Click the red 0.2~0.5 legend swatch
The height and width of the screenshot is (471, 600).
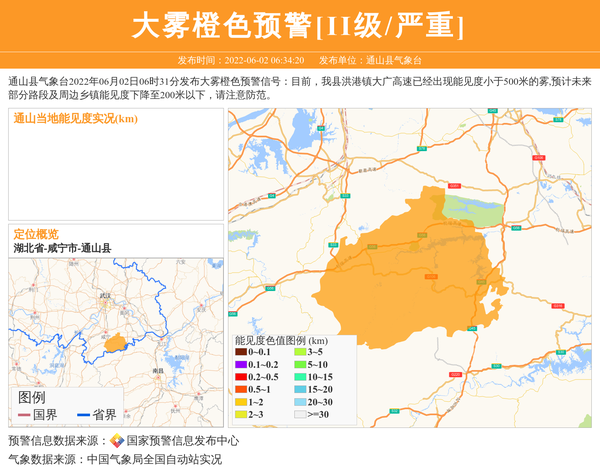(241, 377)
